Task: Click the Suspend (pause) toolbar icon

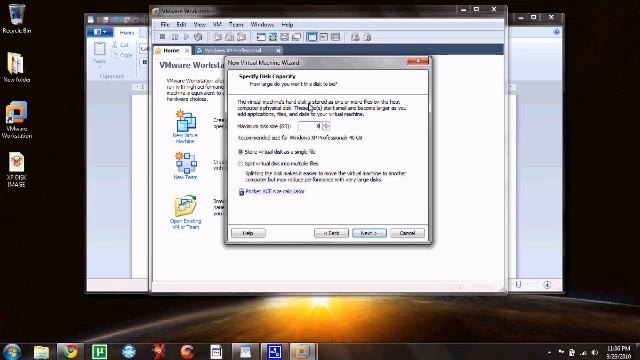Action: point(175,37)
